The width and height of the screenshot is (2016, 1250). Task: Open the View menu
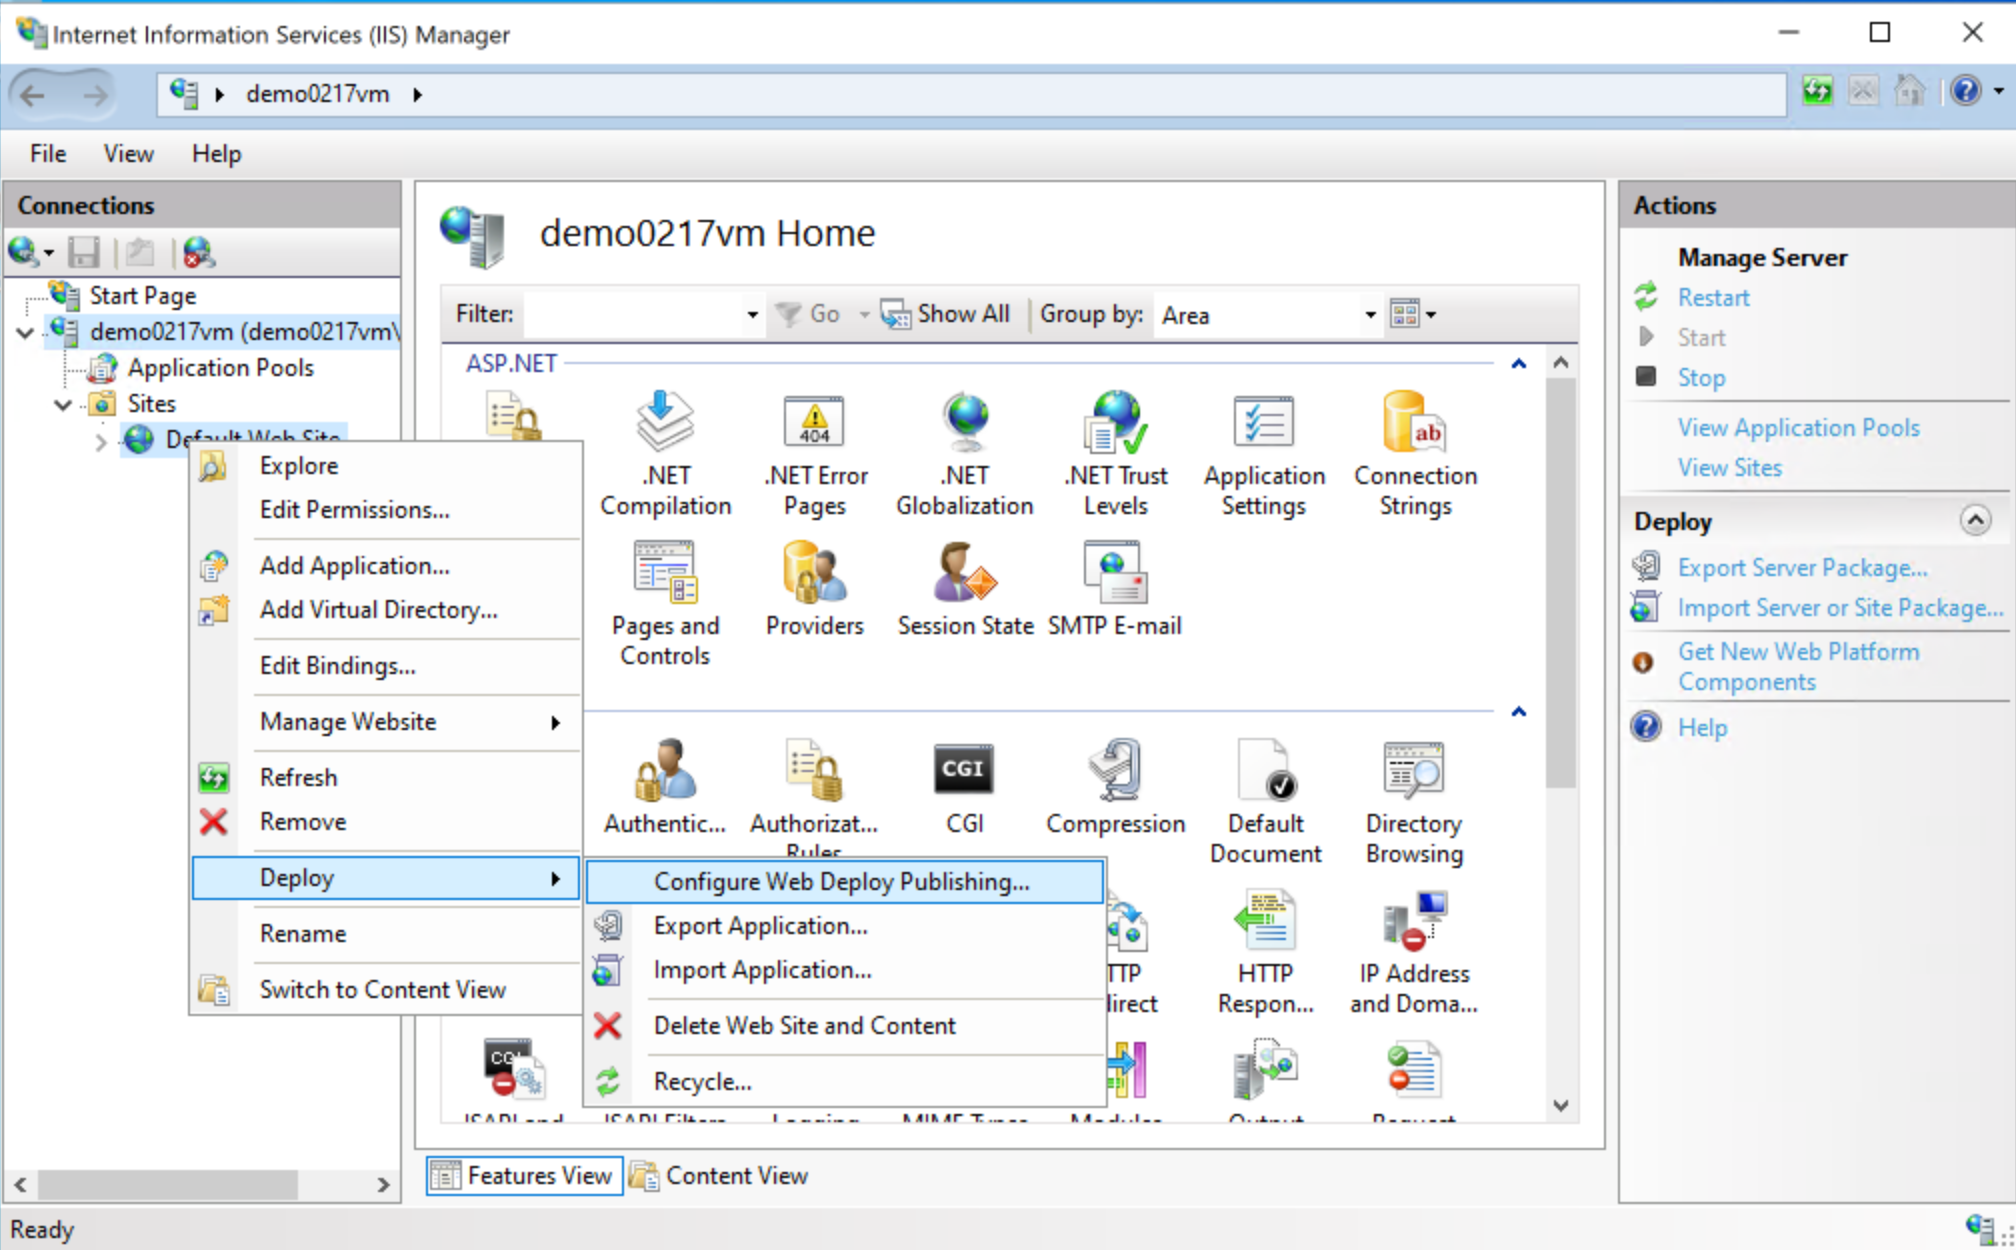point(127,153)
